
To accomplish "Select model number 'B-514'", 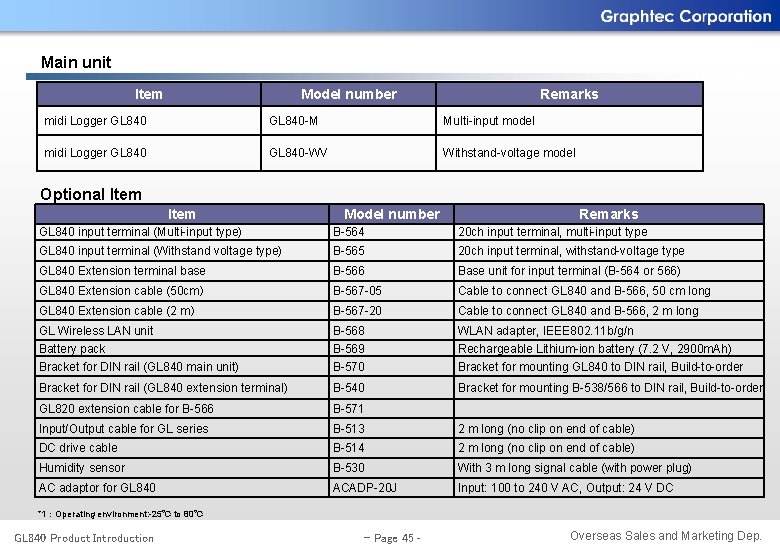I will click(349, 448).
